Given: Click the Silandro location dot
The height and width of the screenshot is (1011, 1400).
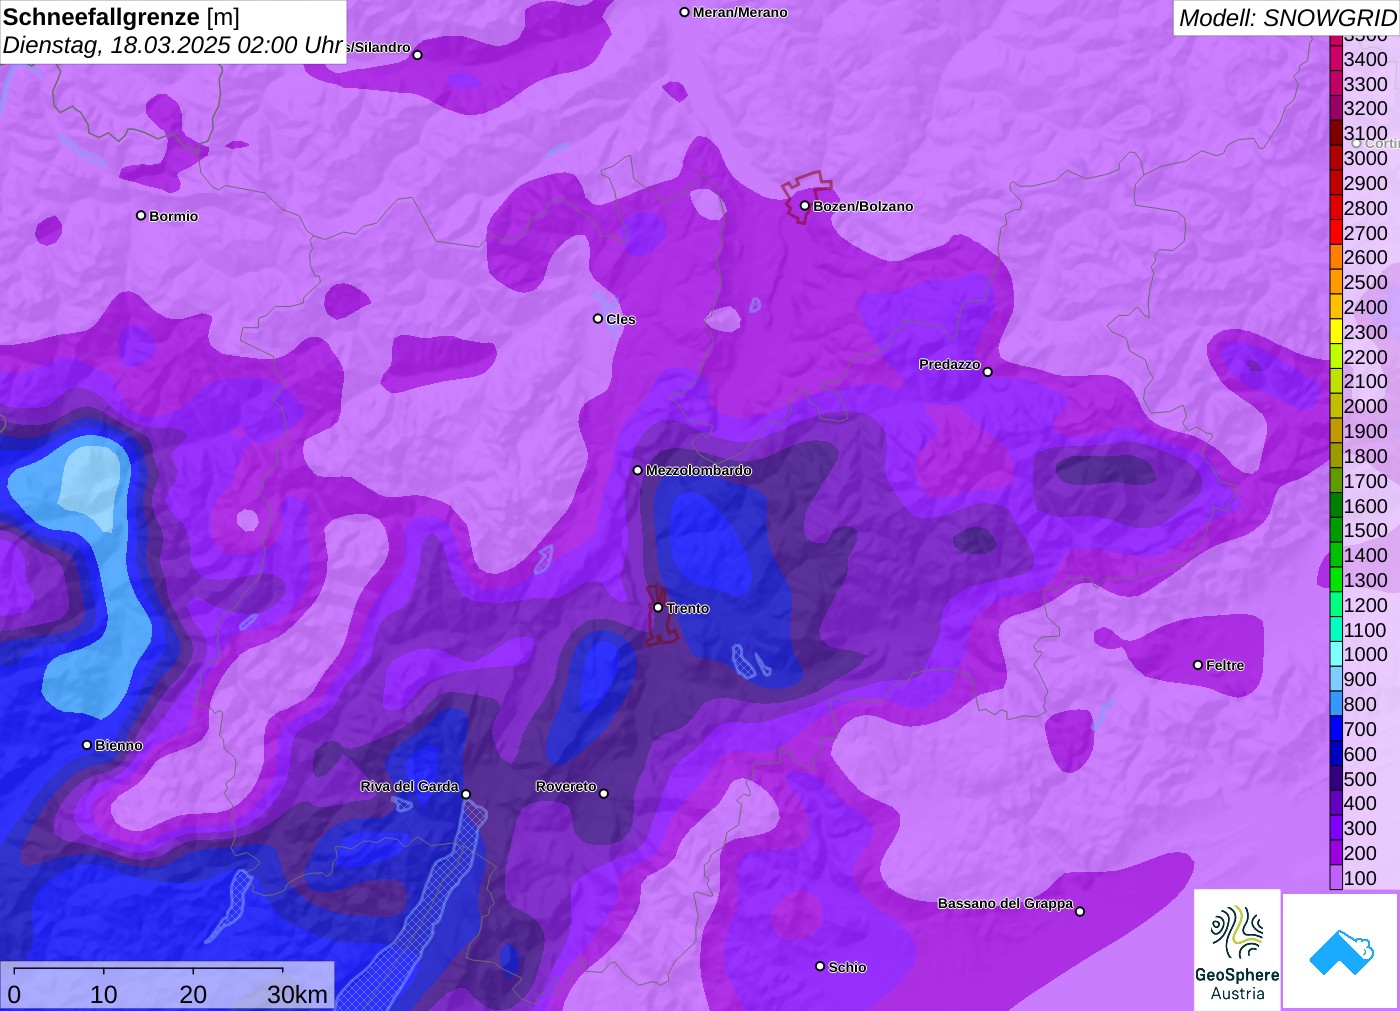Looking at the screenshot, I should click(418, 55).
